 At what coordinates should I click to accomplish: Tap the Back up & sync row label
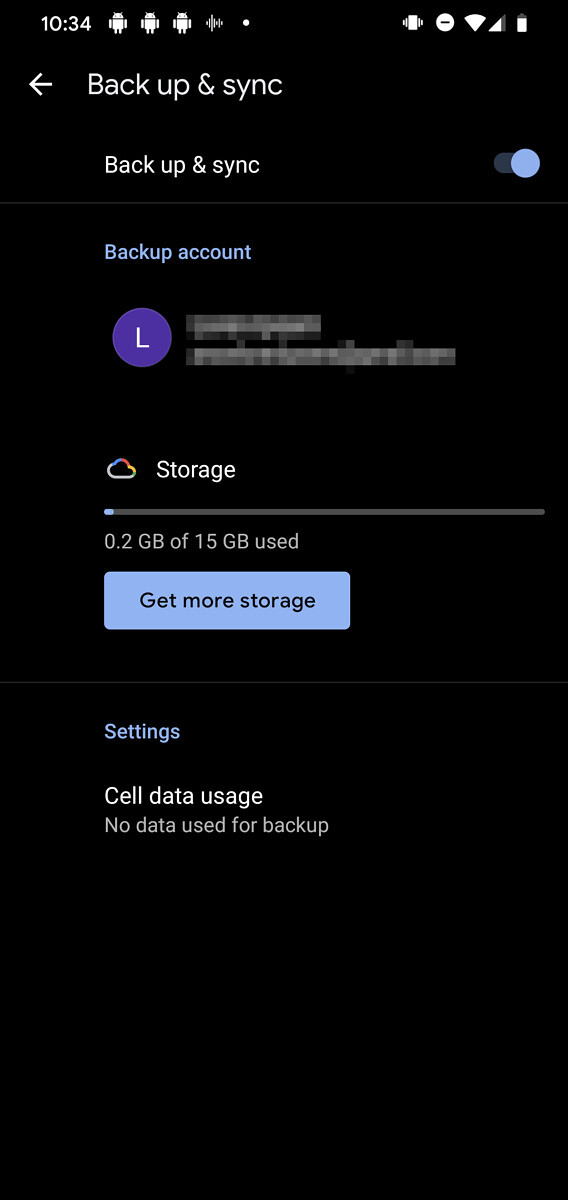pos(182,165)
